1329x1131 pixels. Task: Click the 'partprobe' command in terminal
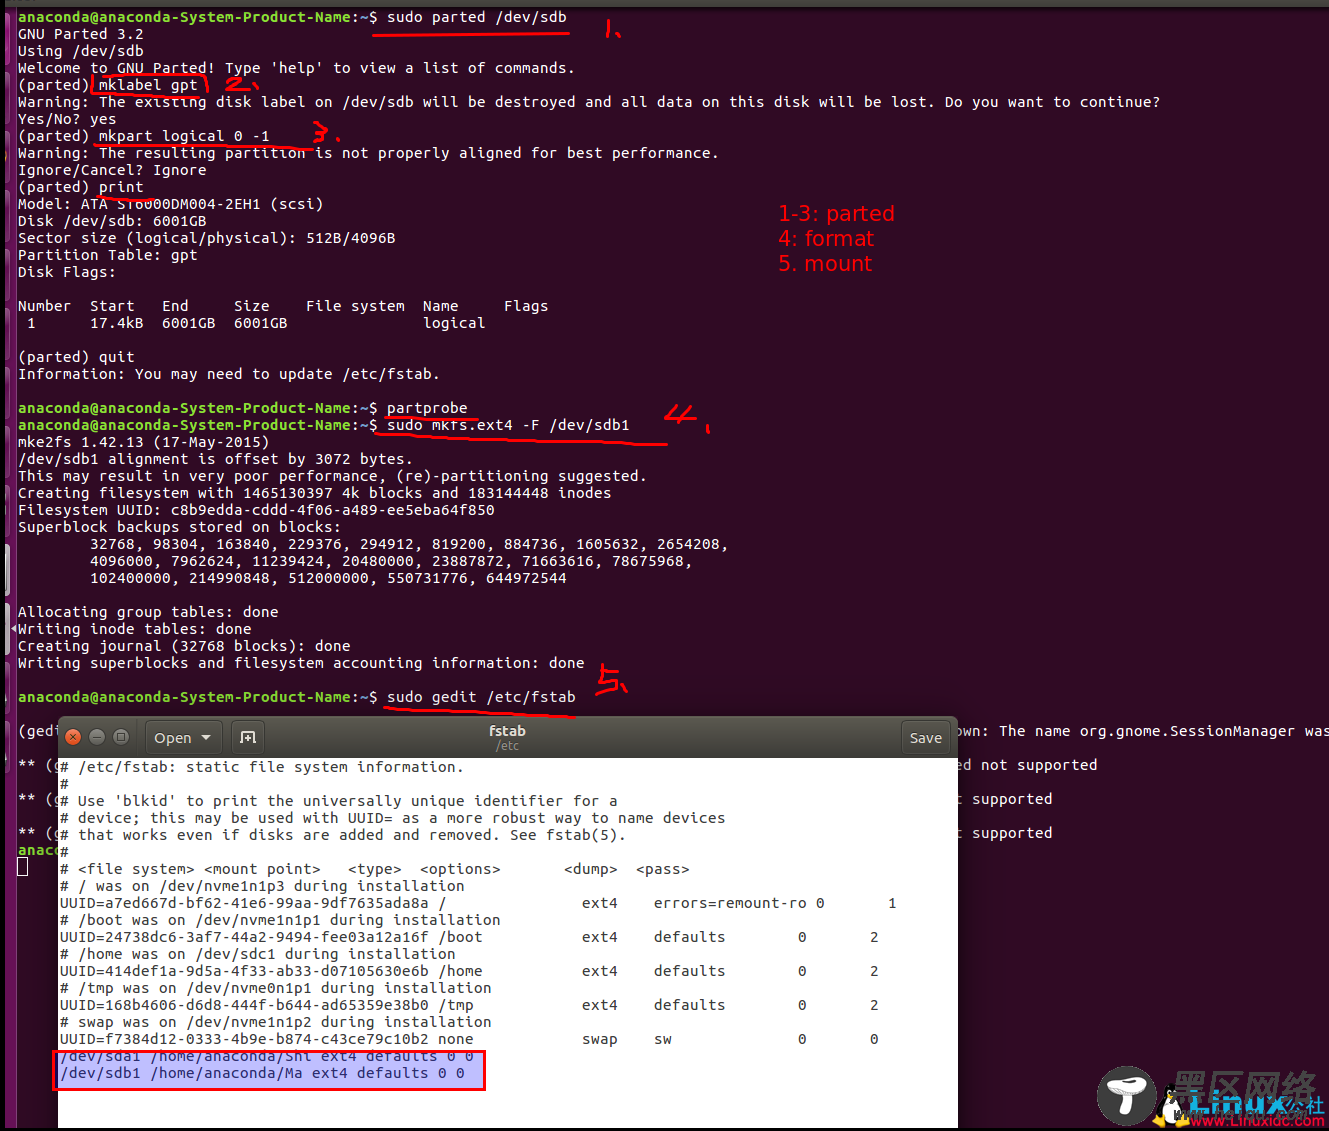click(427, 408)
